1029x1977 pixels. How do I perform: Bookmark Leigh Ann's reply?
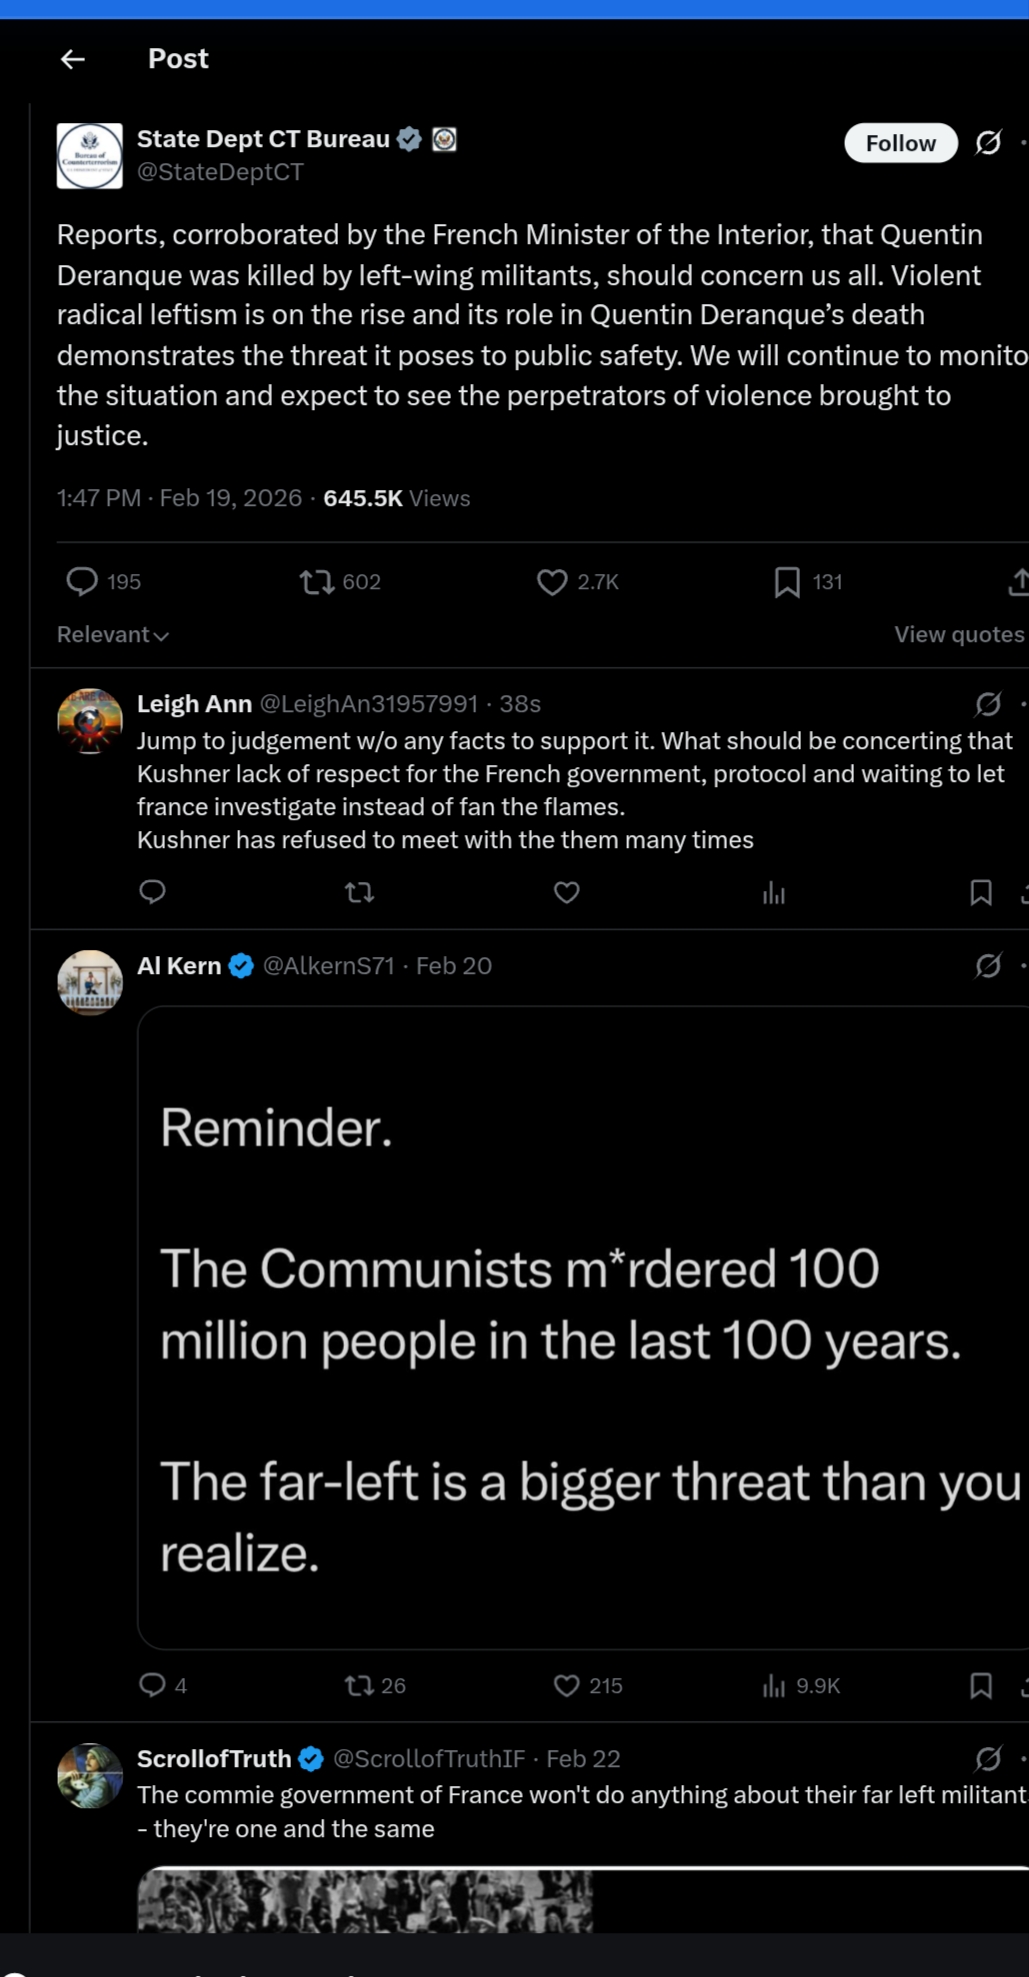pos(981,892)
